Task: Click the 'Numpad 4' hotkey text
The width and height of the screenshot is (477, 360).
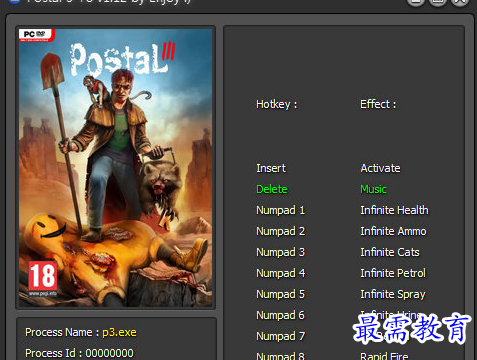Action: point(280,273)
